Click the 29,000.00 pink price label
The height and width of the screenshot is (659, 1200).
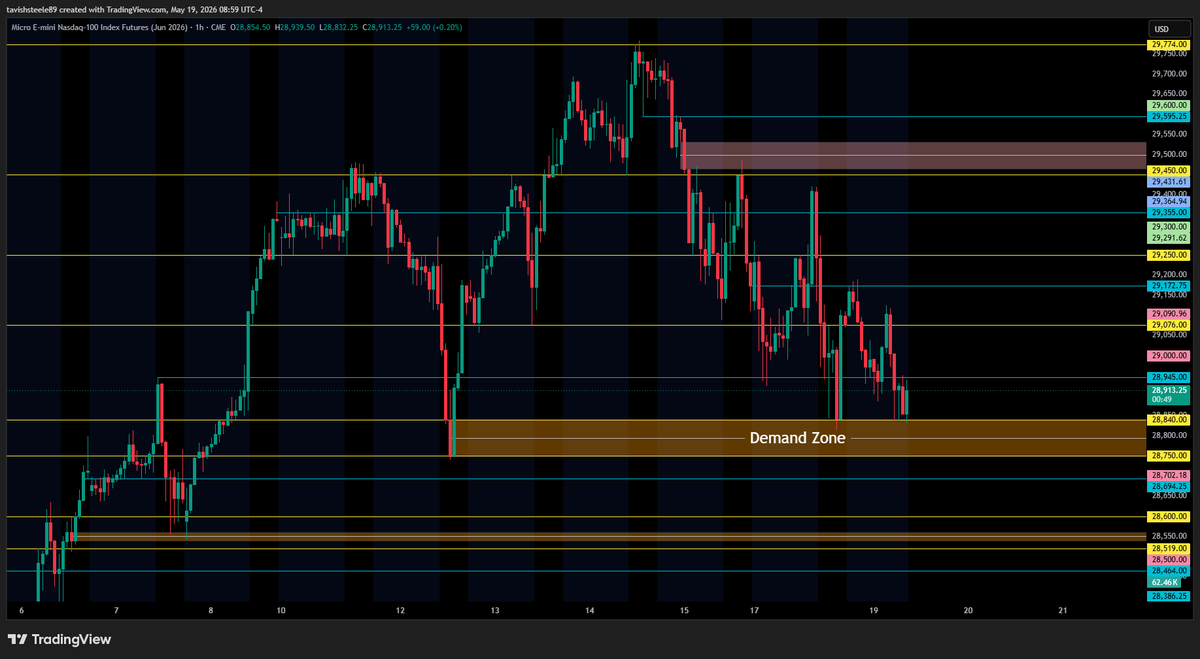(1168, 355)
